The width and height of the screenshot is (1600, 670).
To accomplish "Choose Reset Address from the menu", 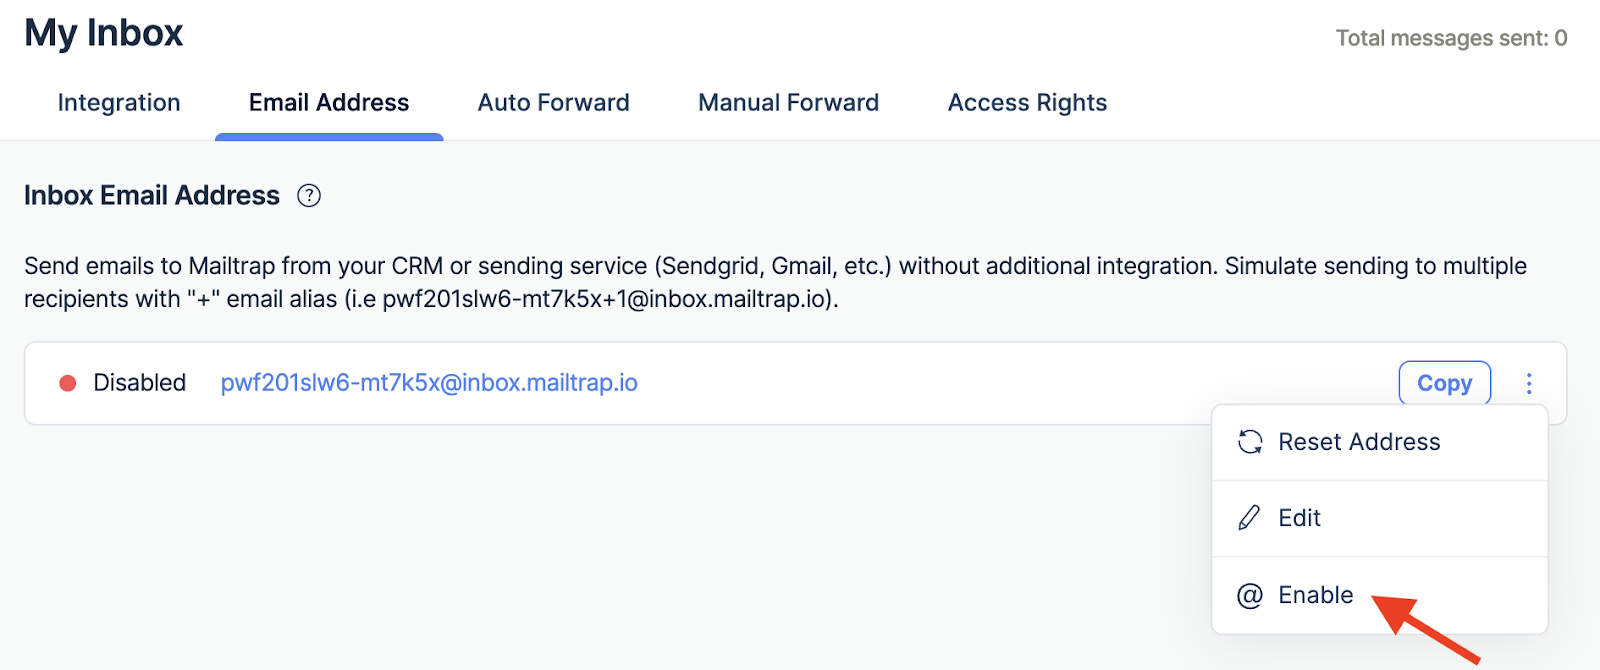I will [1359, 441].
